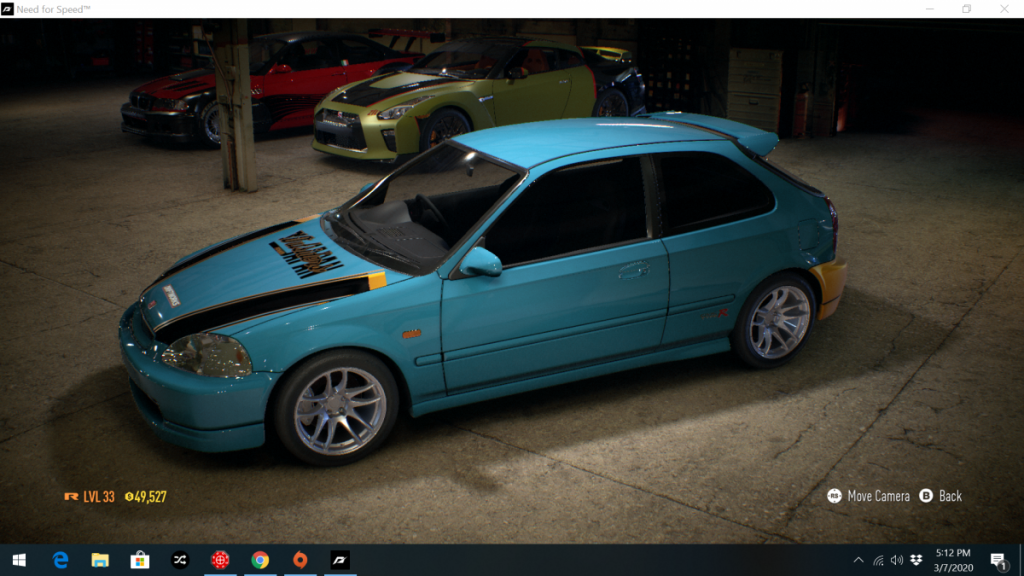Click the Move Camera prompt
The height and width of the screenshot is (576, 1024).
tap(869, 496)
